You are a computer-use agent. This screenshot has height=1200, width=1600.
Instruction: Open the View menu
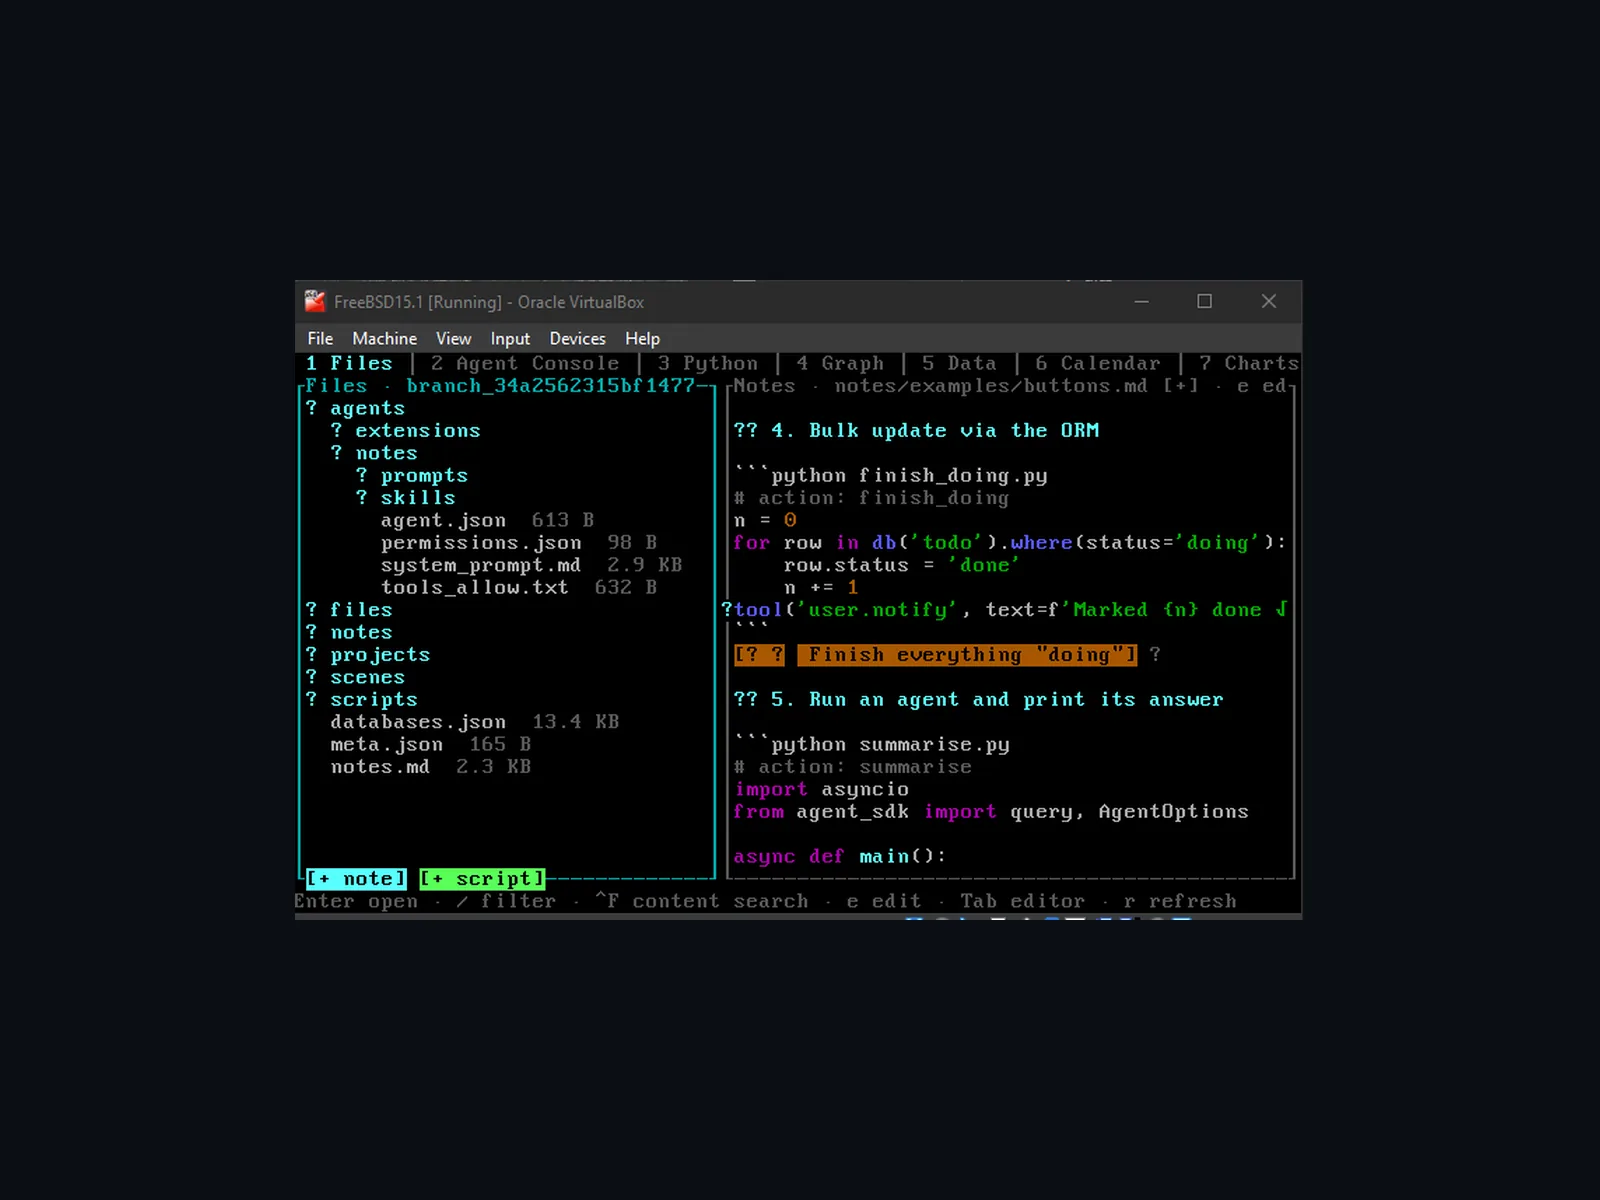453,339
